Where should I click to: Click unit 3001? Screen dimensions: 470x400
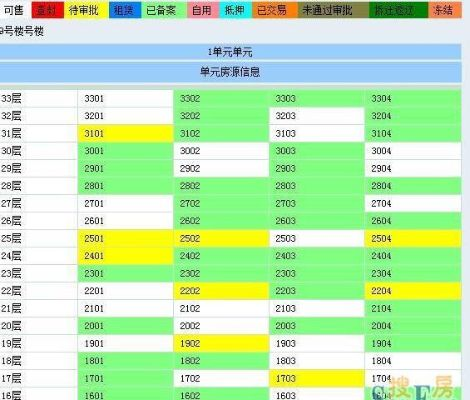[x=125, y=151]
